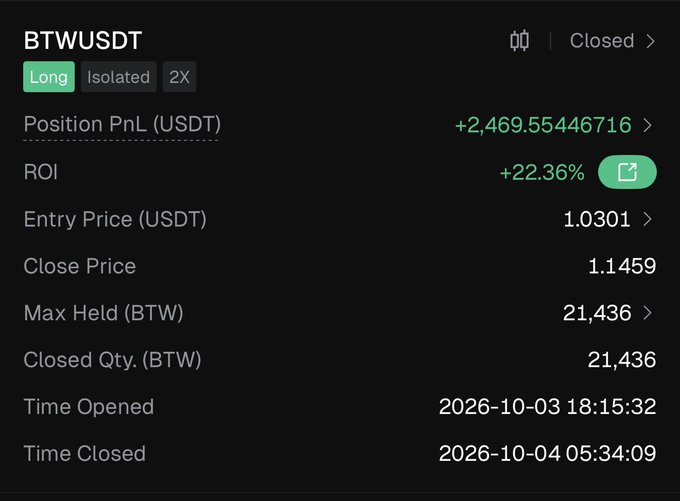Tap the Time Opened timestamp
The image size is (680, 501).
click(547, 407)
